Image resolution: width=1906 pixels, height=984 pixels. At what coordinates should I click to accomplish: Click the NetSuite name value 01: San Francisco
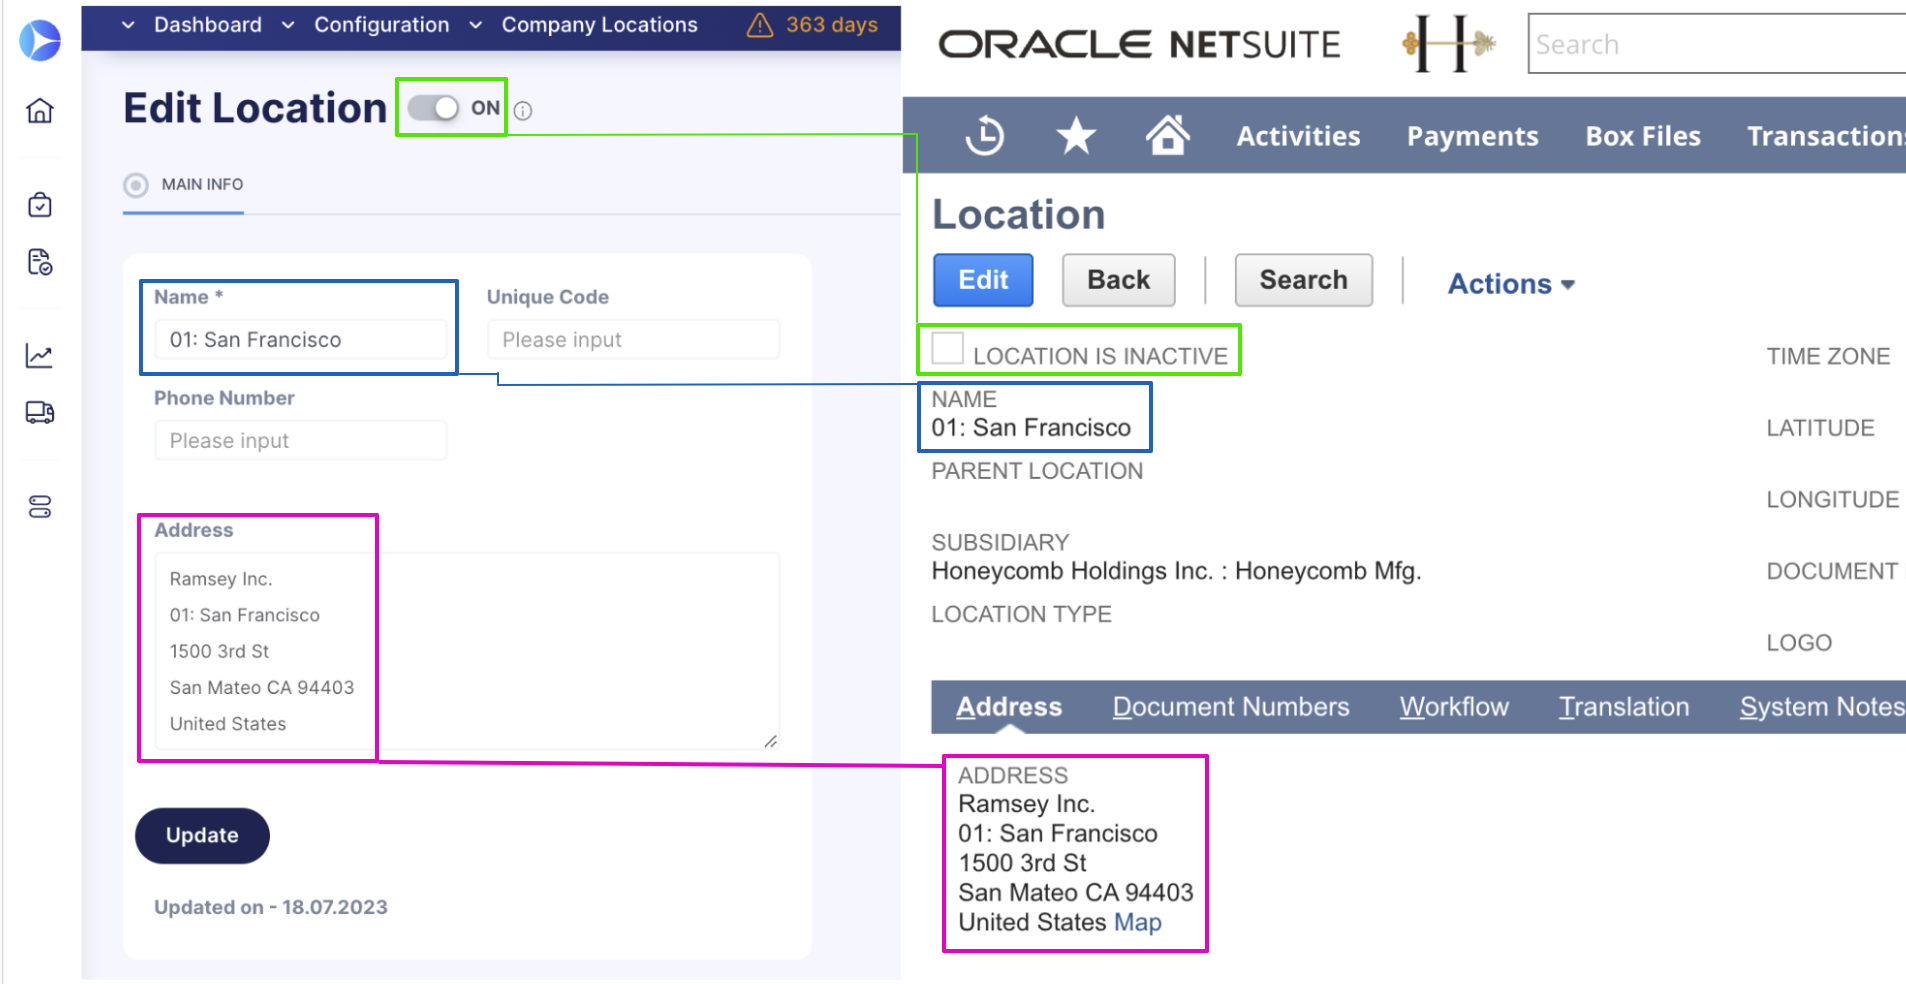(x=1031, y=428)
